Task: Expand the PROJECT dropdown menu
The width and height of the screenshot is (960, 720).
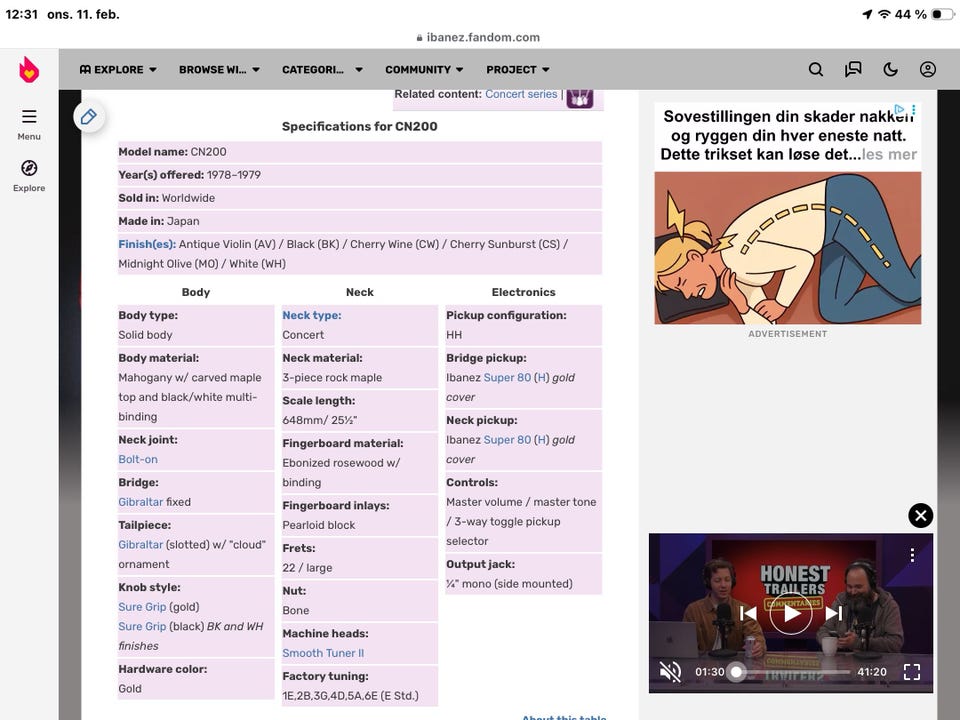Action: (x=518, y=70)
